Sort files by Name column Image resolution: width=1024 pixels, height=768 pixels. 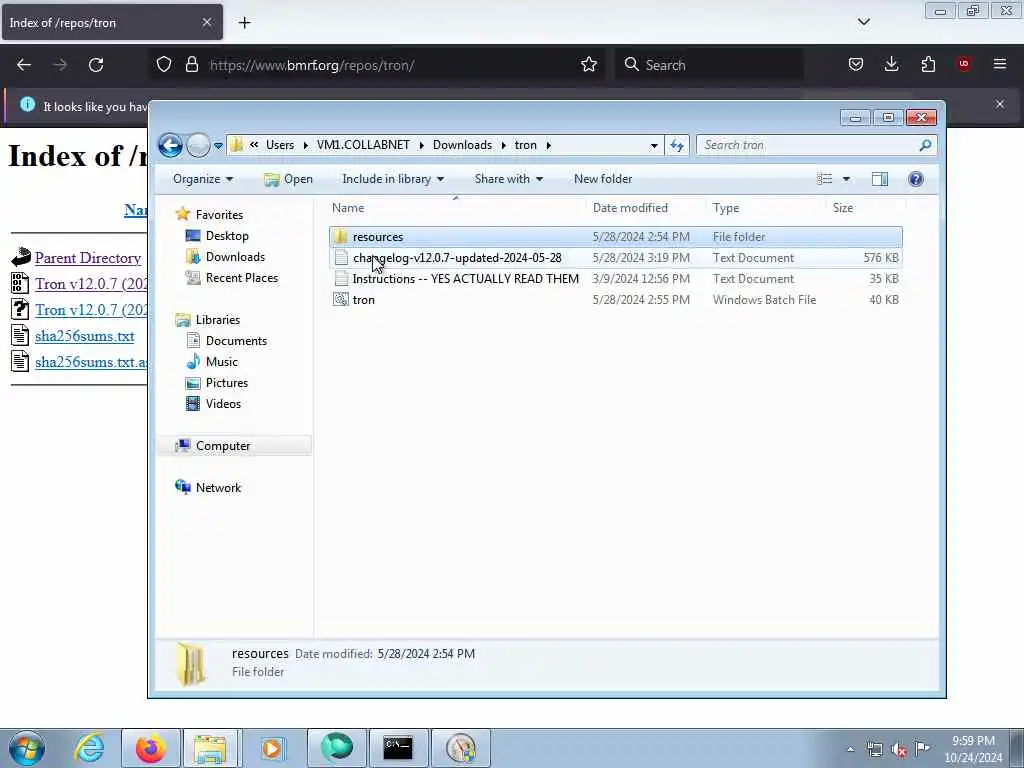coord(456,208)
